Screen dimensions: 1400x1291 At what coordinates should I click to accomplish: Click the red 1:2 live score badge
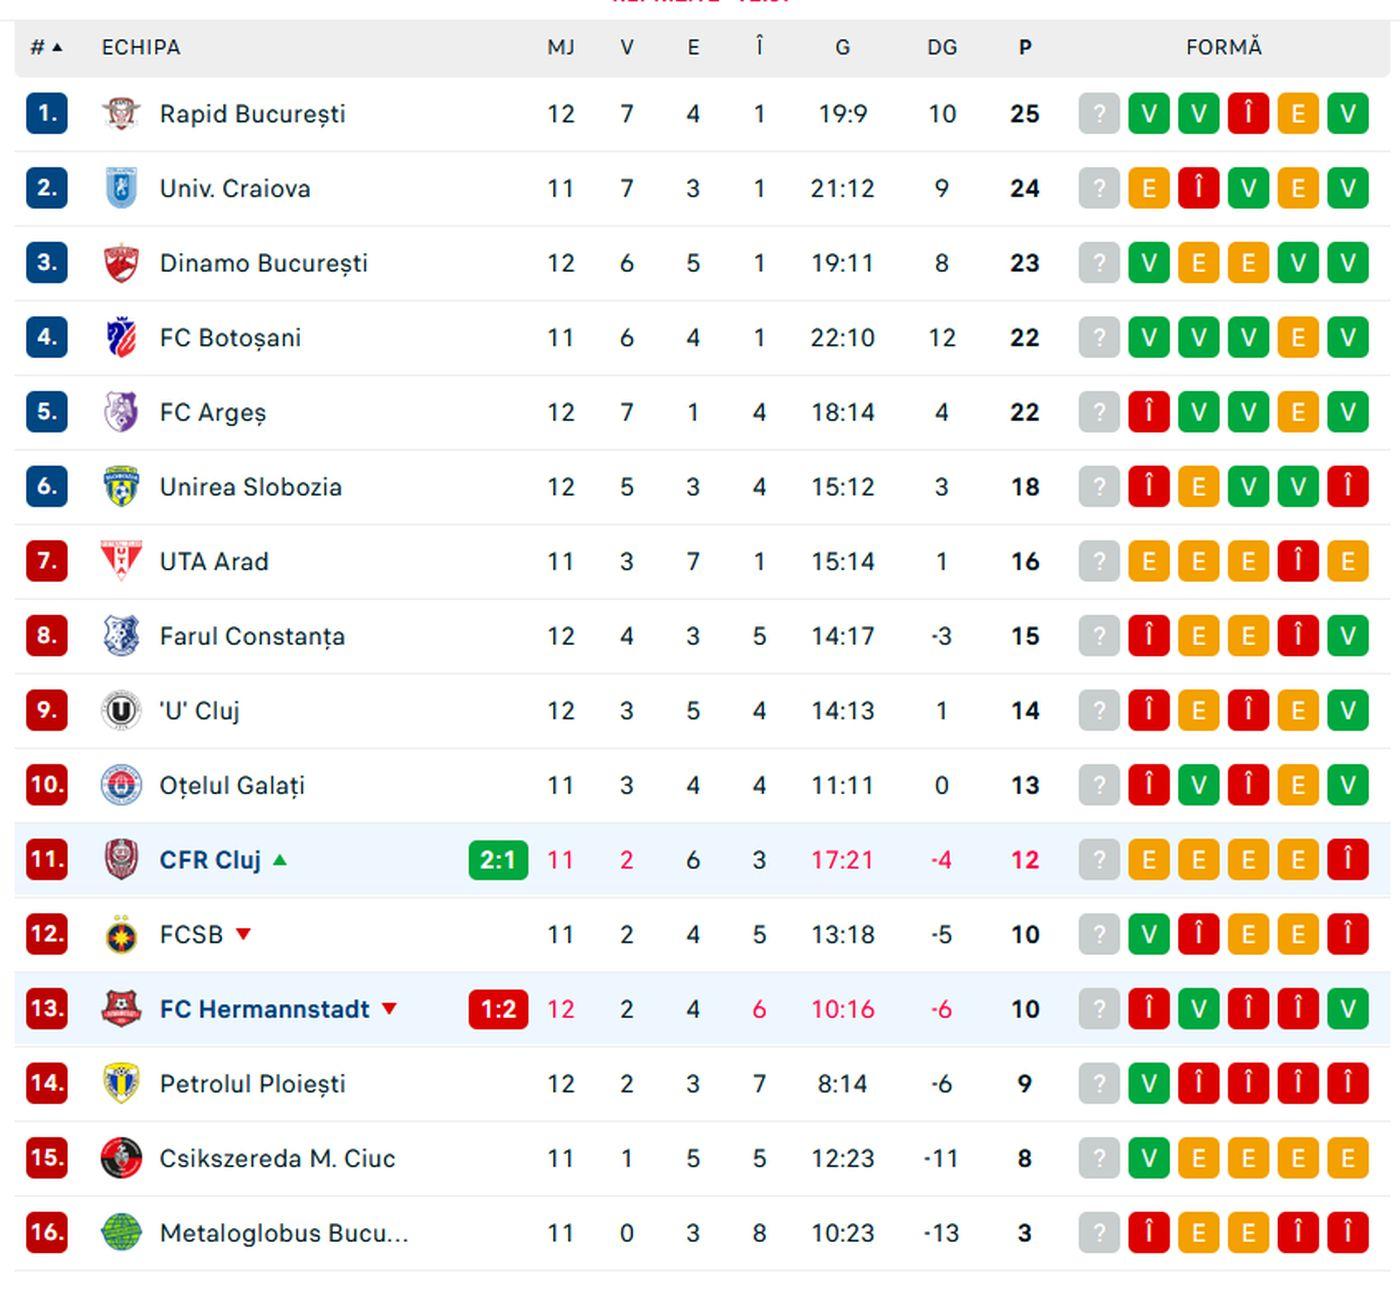point(498,1009)
